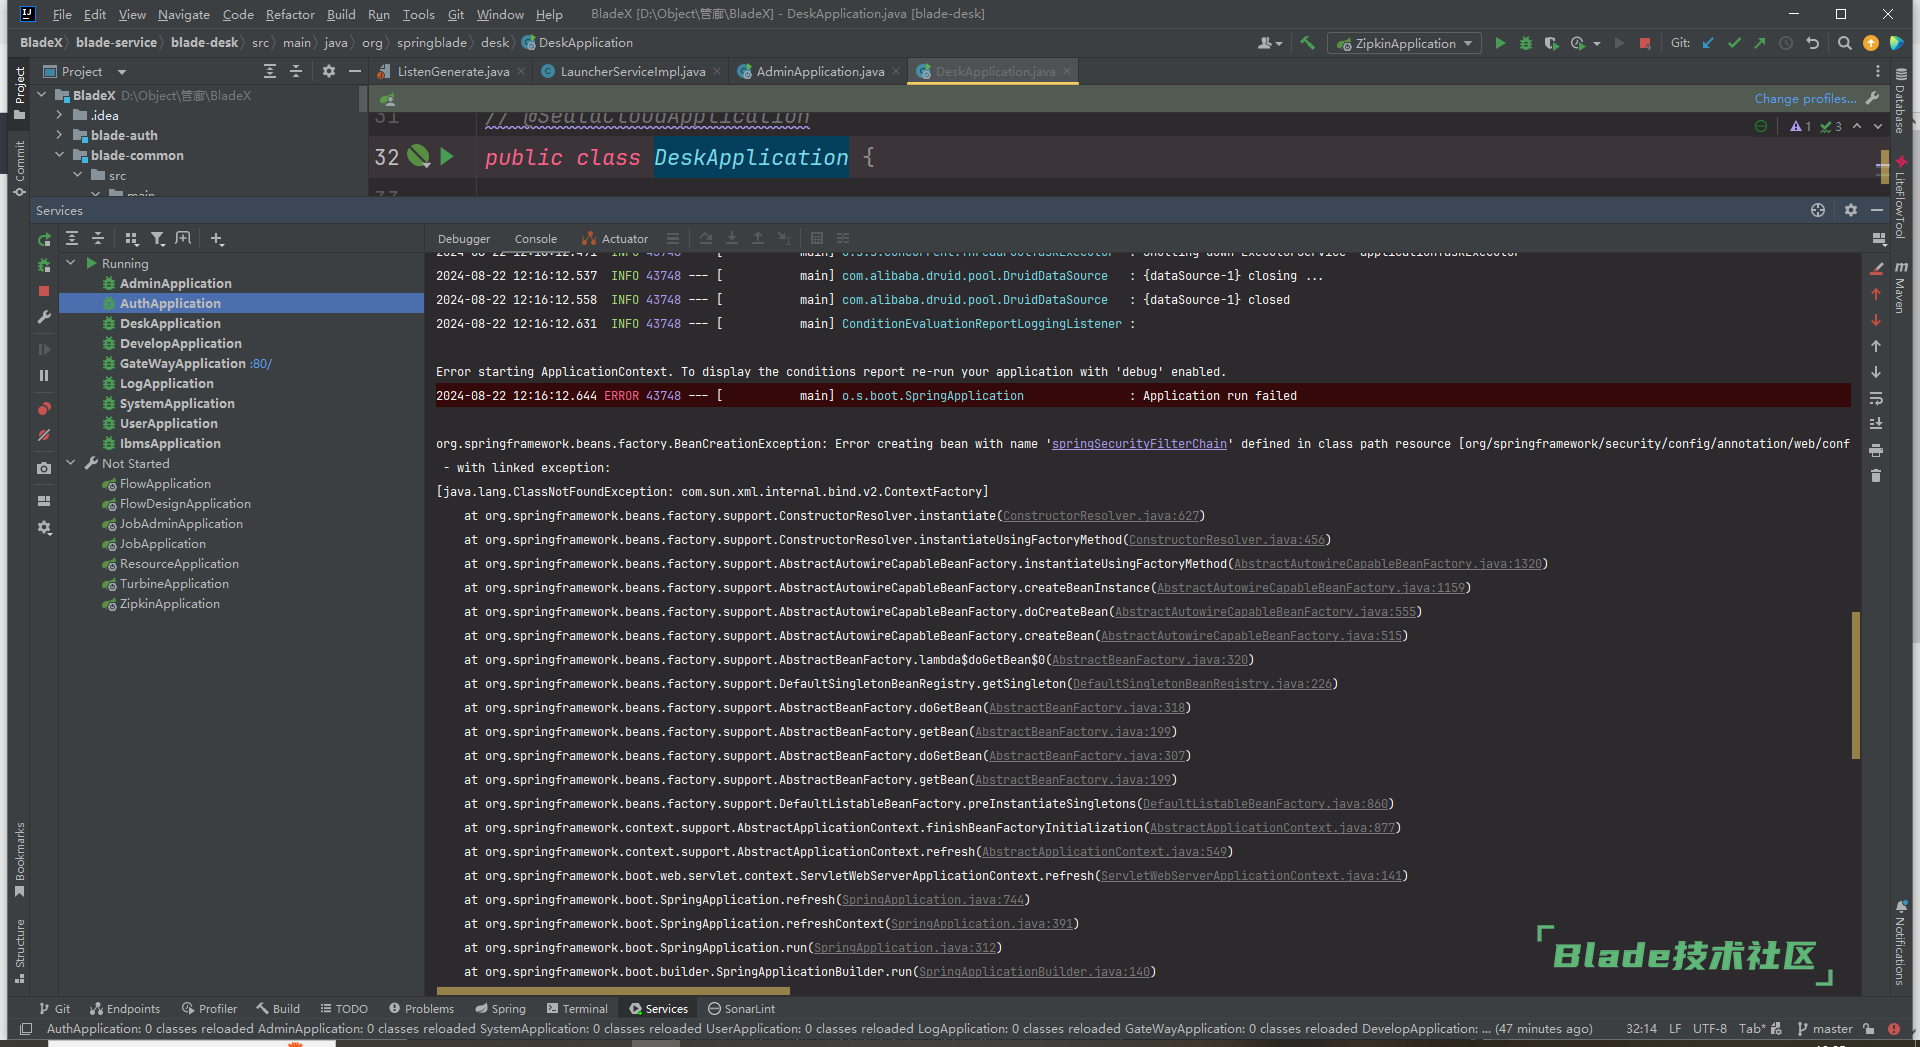
Task: Click the Services wrench edit configuration icon
Action: pyautogui.click(x=44, y=317)
